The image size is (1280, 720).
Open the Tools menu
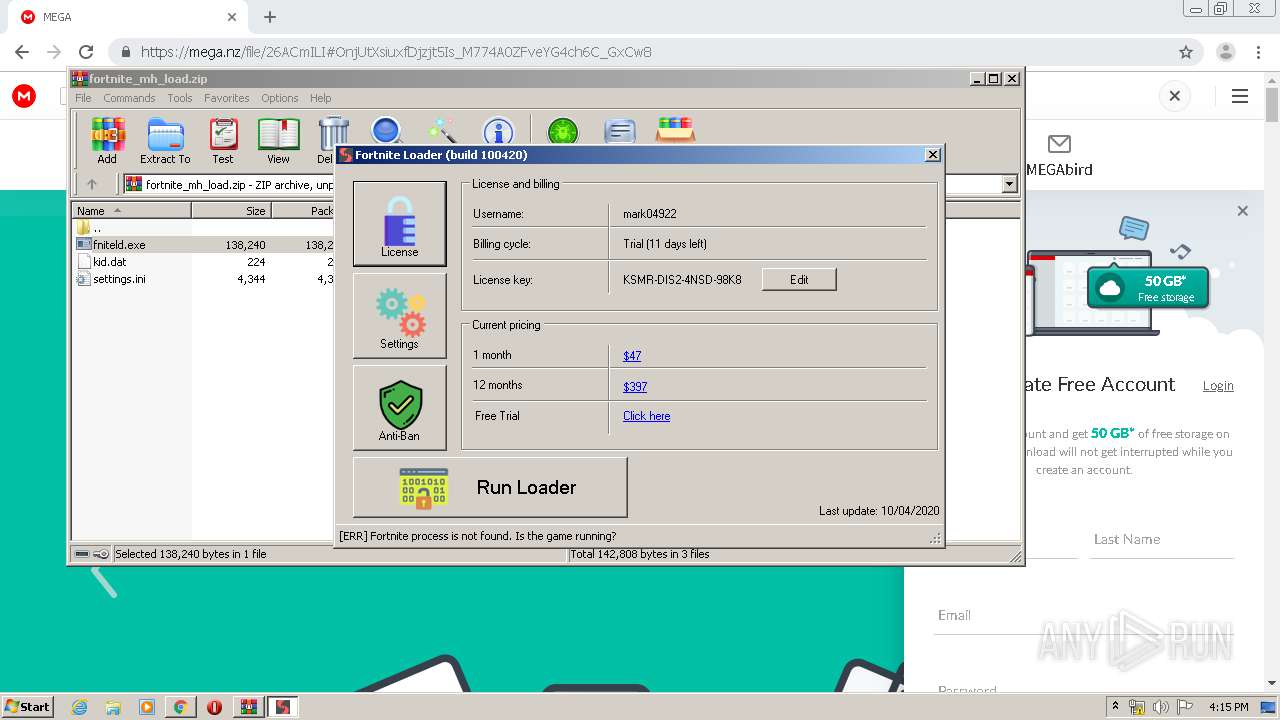pos(180,98)
